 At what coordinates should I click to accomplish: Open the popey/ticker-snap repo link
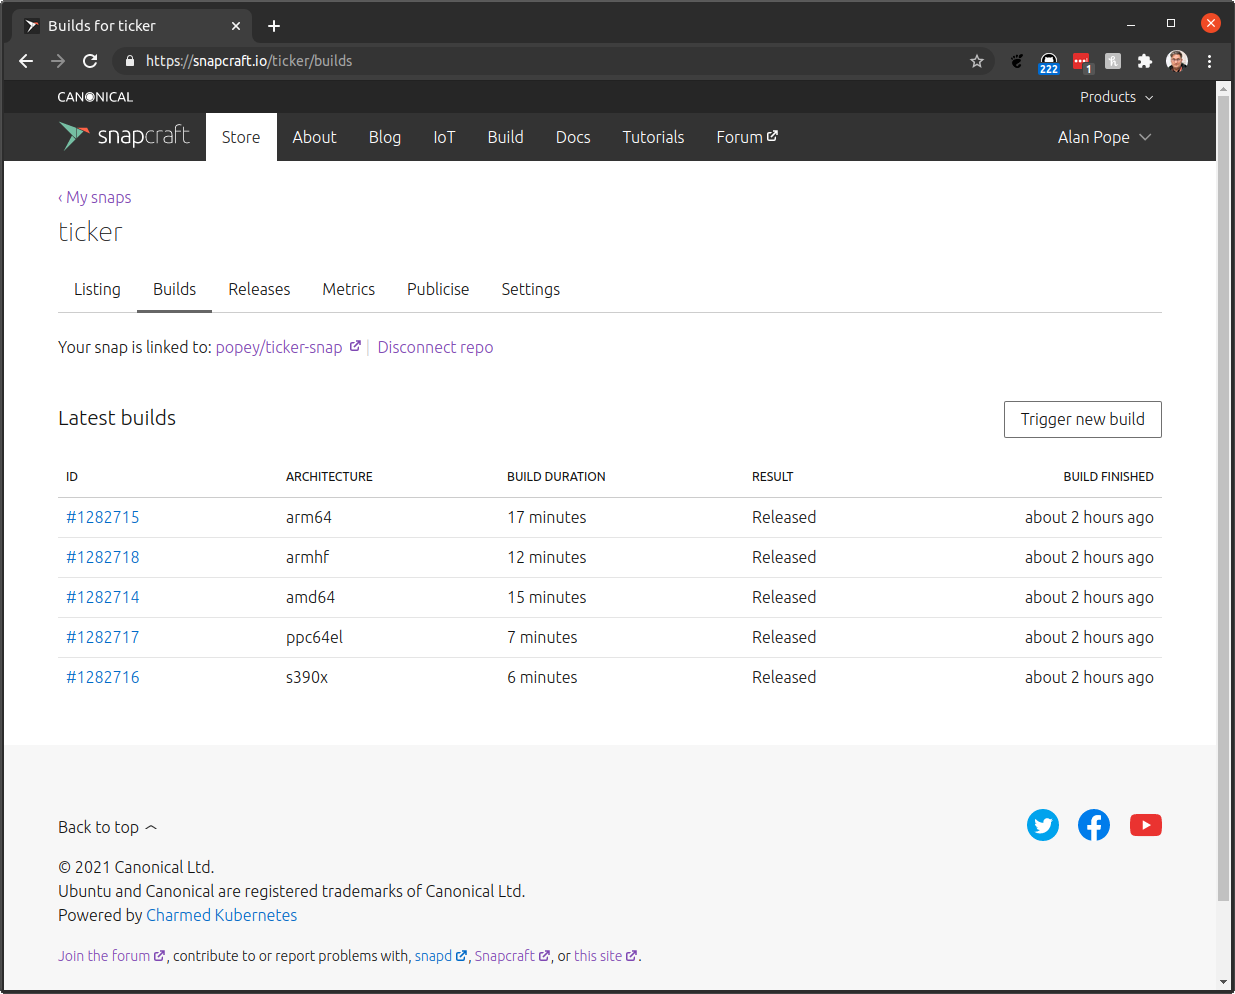(288, 347)
